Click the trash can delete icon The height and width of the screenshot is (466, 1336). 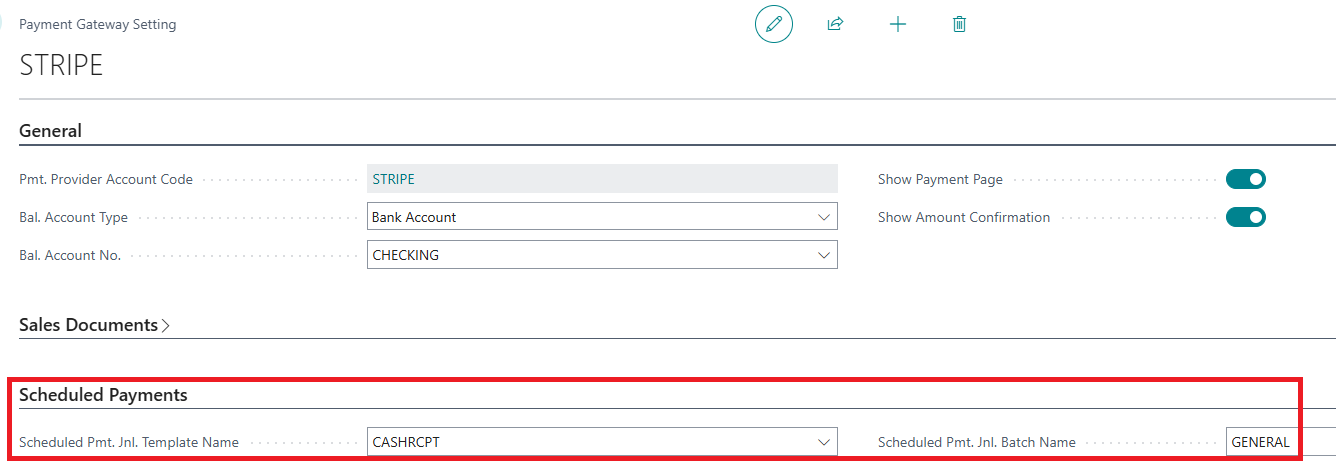(959, 24)
